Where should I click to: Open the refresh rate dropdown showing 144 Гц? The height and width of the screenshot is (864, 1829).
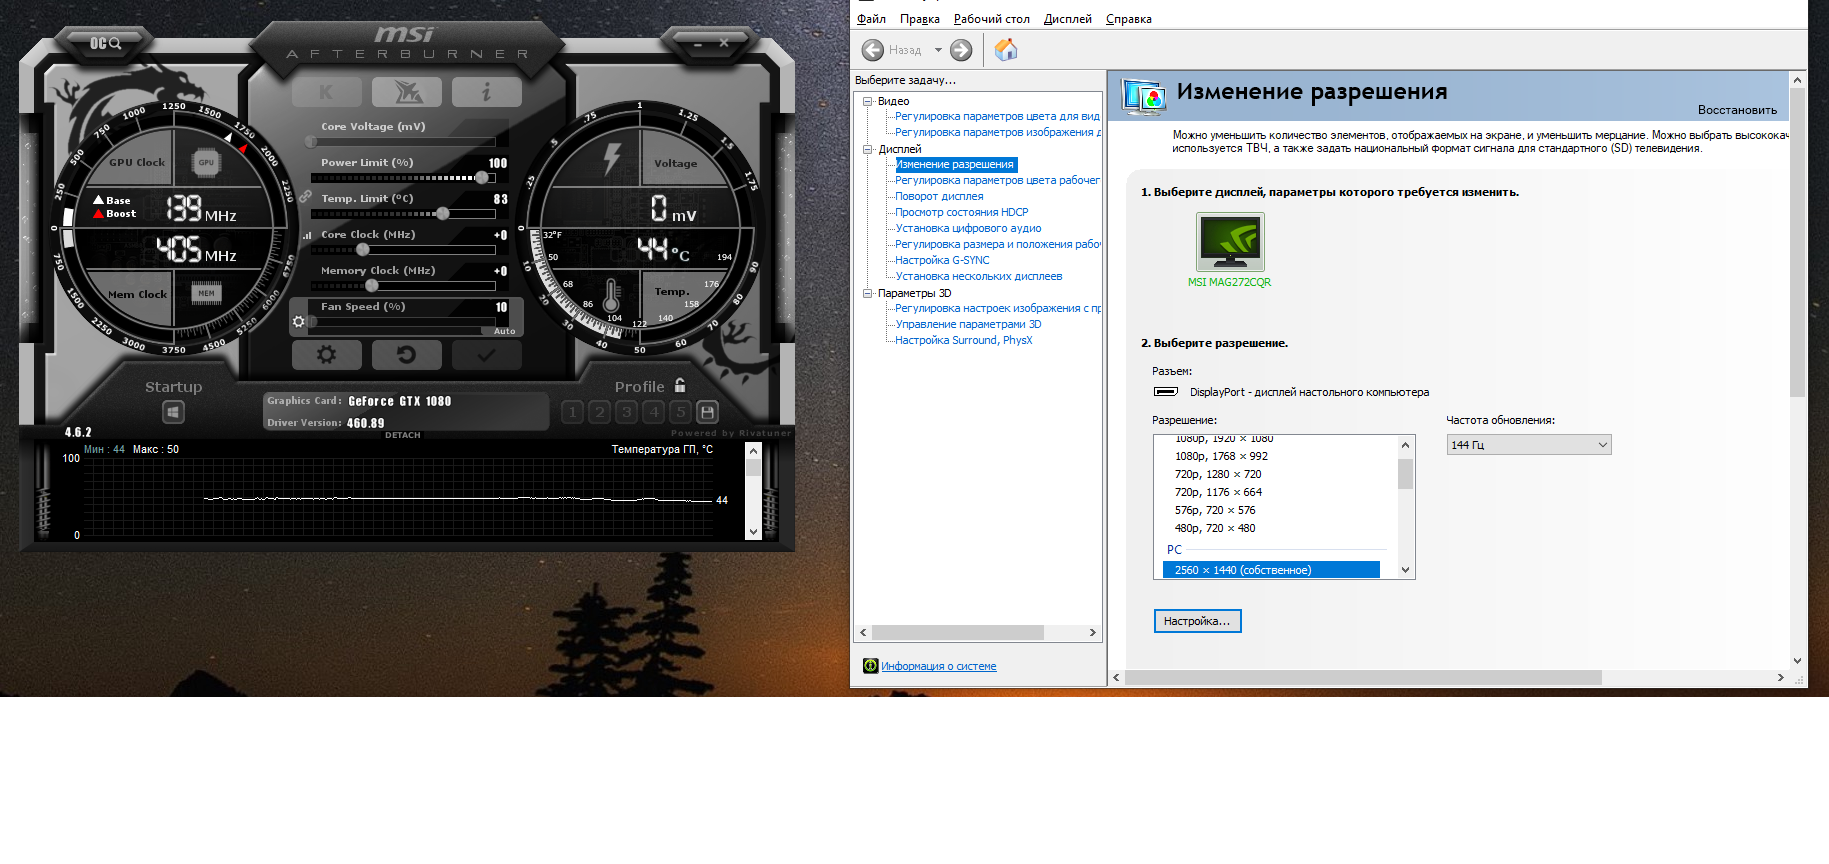[1529, 445]
